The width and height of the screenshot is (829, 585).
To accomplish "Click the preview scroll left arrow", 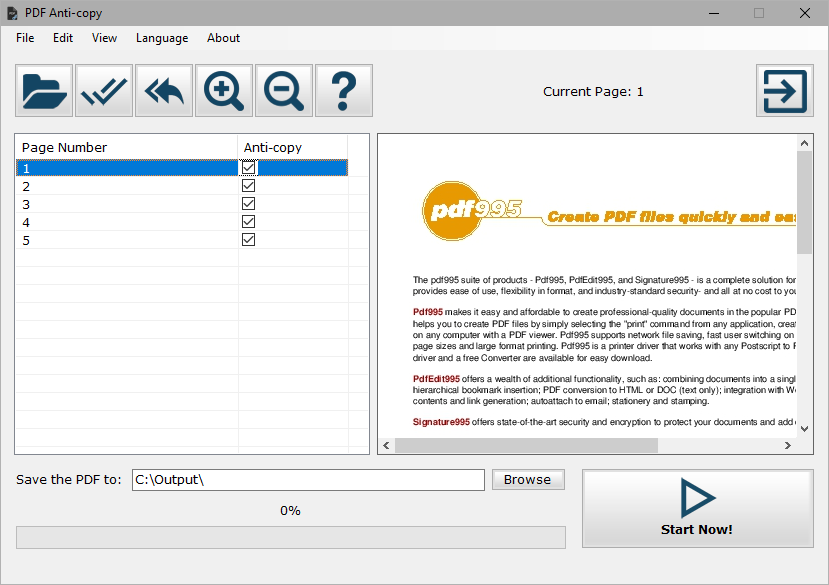I will click(386, 445).
